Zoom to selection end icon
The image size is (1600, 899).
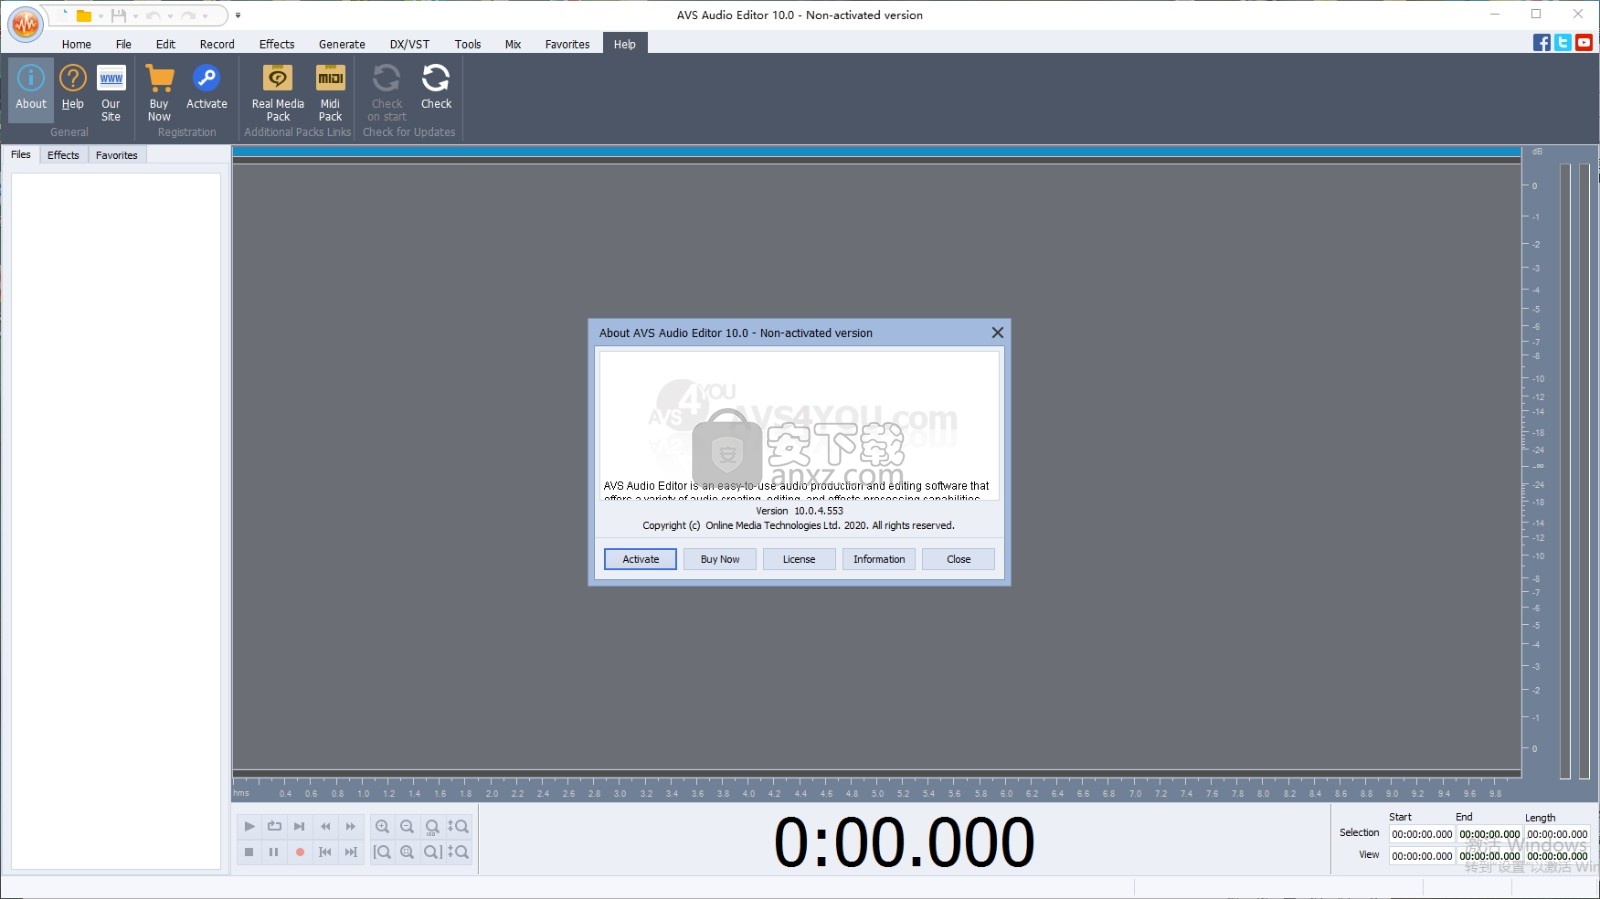[x=432, y=852]
